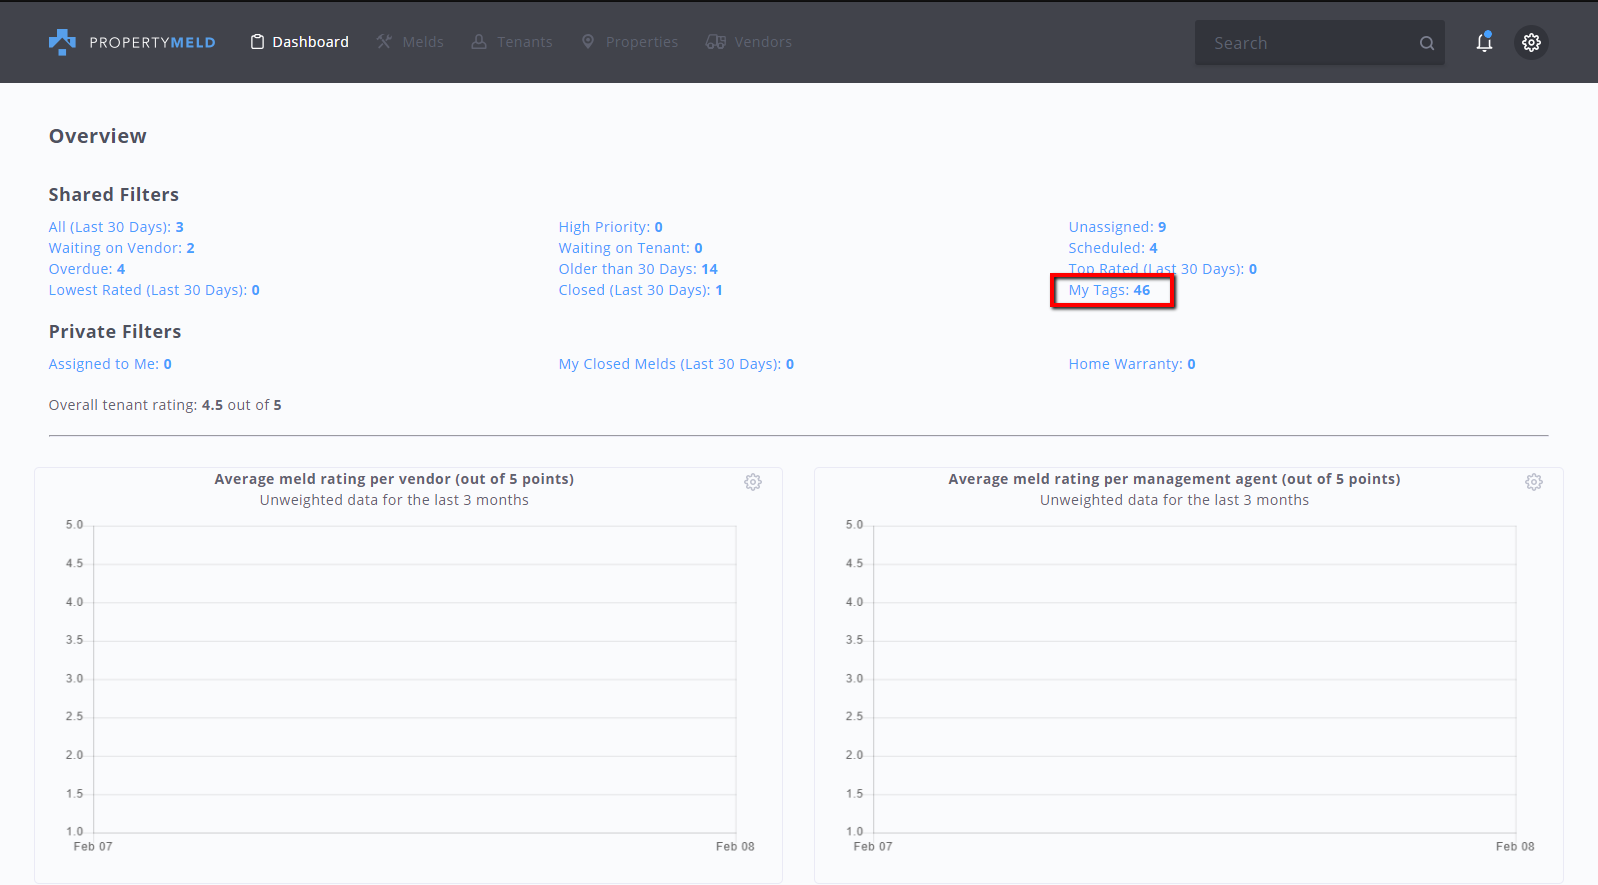Open the High Priority filter

[611, 227]
